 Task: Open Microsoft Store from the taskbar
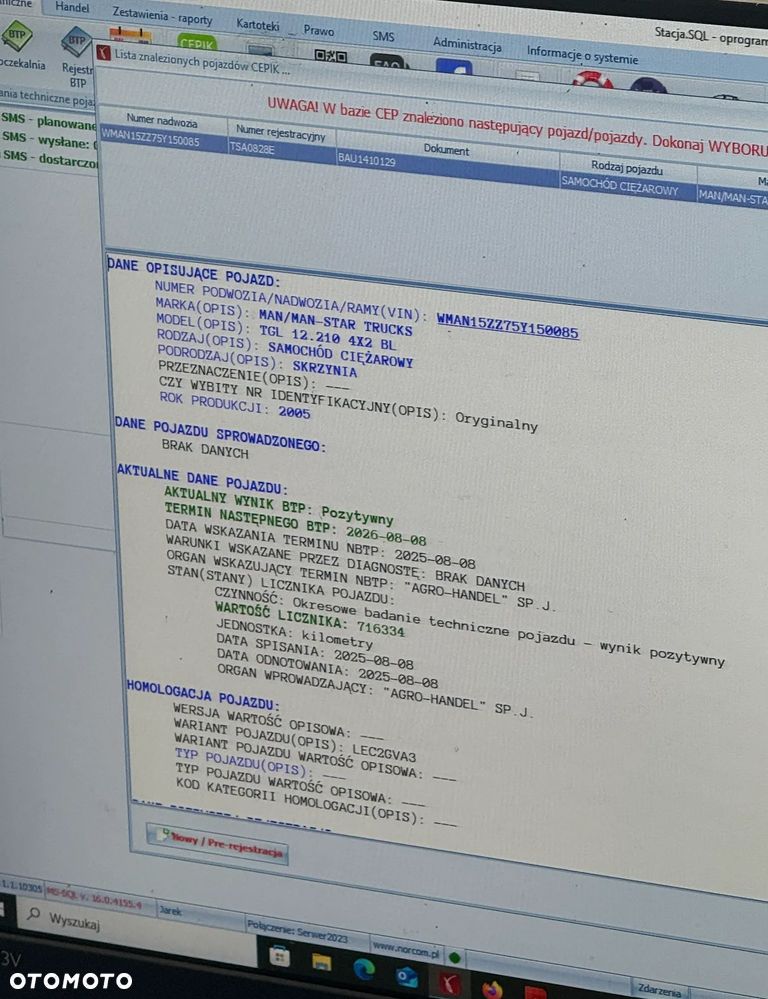pyautogui.click(x=280, y=956)
